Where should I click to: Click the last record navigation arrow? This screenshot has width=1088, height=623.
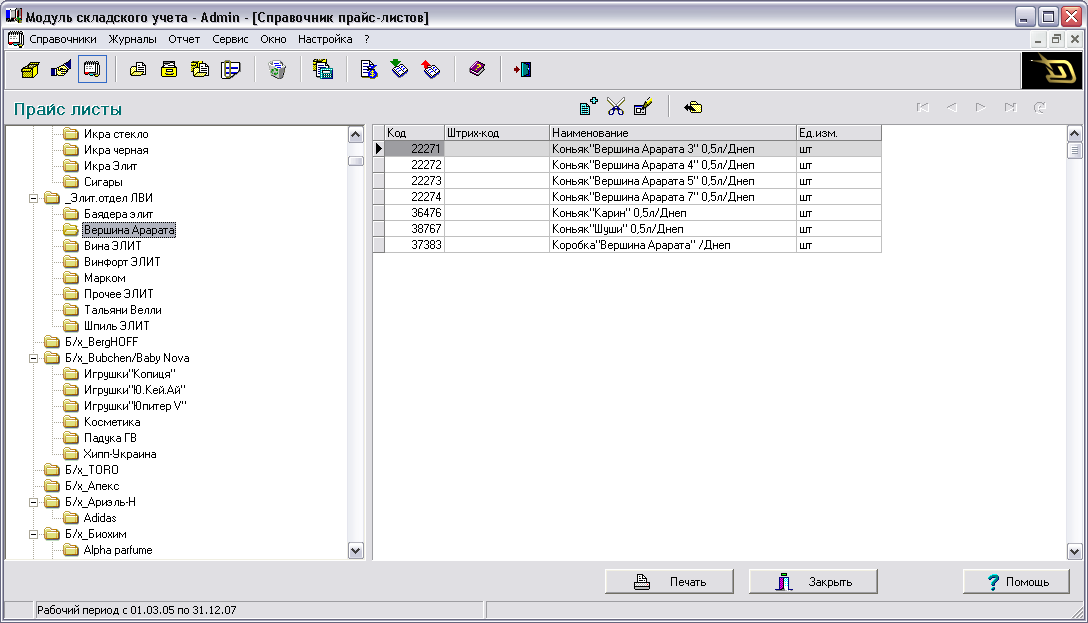(x=1010, y=107)
